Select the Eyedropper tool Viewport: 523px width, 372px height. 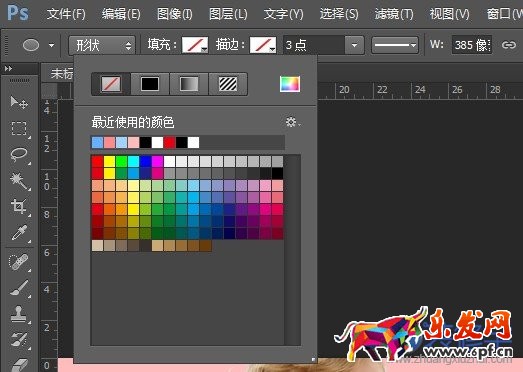coord(19,233)
